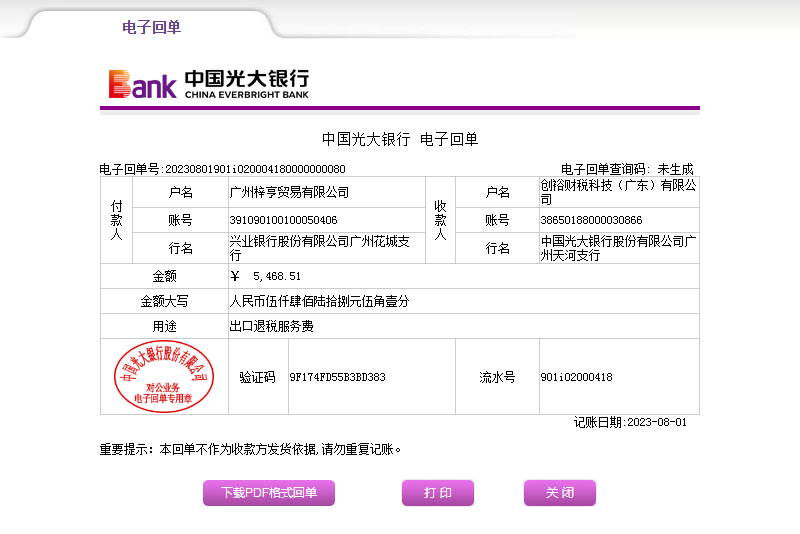This screenshot has height=534, width=800.
Task: Click the 金额大写 label cell
Action: (164, 301)
